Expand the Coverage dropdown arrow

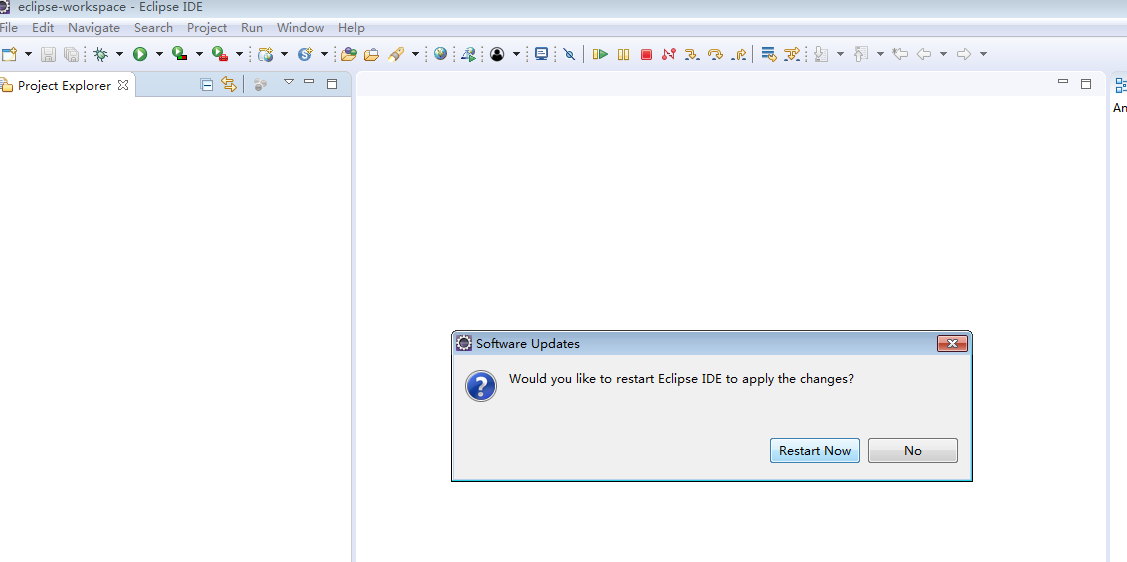click(199, 54)
